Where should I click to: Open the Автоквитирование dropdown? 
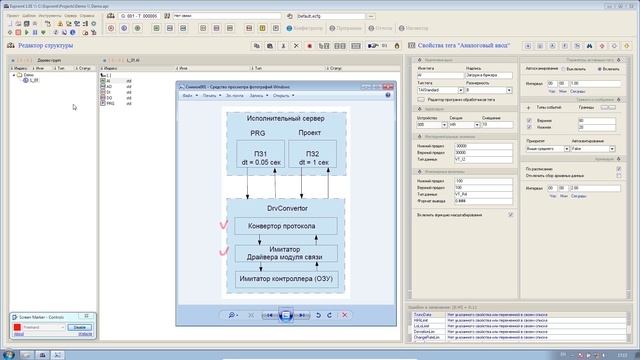pos(612,149)
